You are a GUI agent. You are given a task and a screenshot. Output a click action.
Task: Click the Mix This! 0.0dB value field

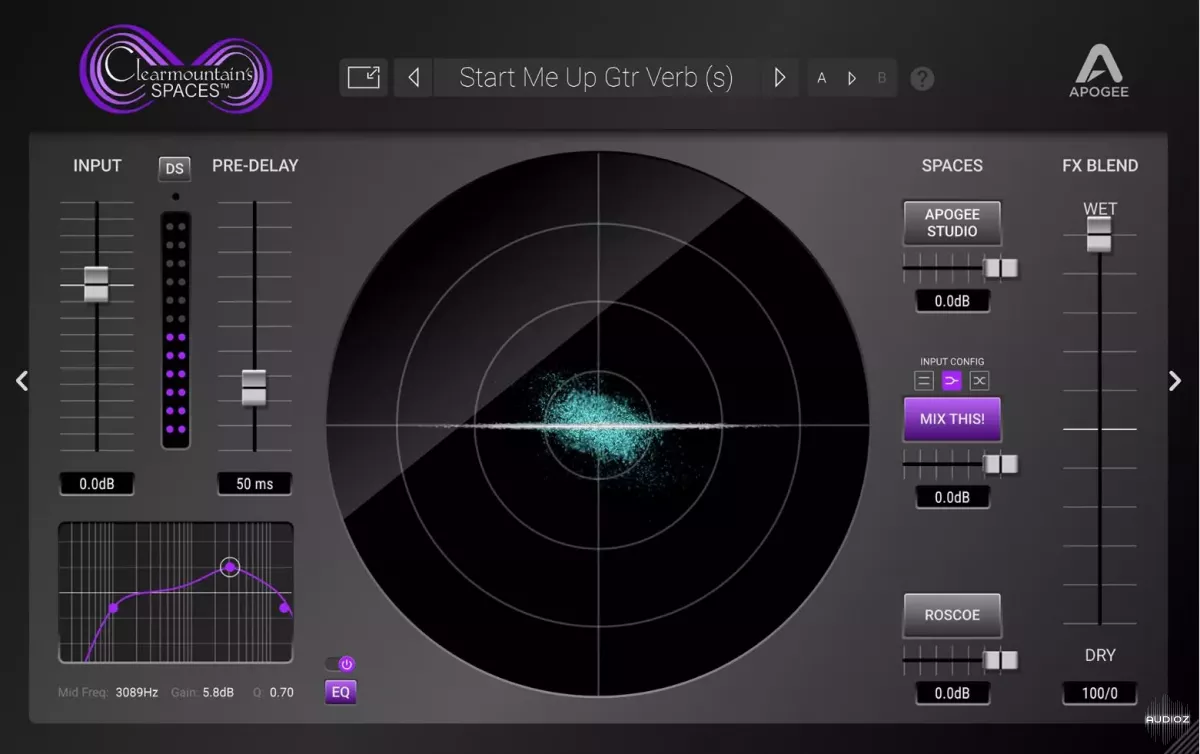tap(952, 497)
